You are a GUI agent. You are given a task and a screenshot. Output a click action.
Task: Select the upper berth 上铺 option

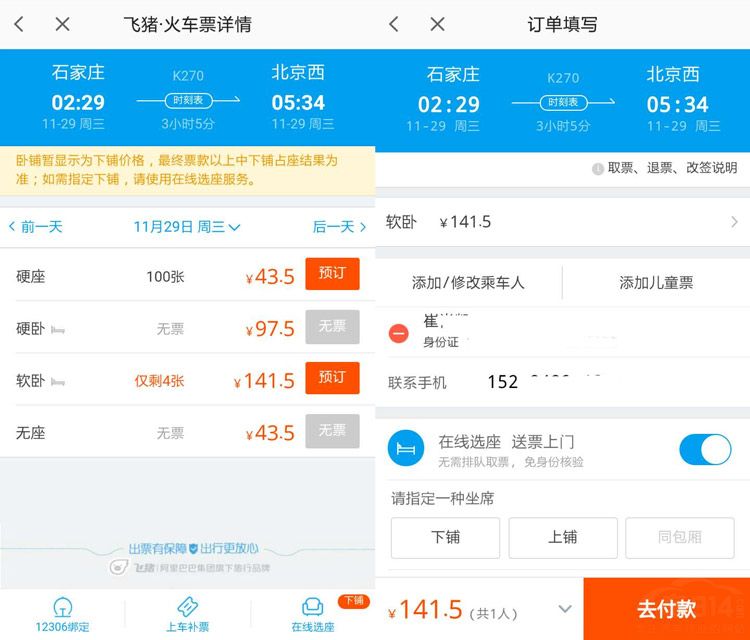(562, 537)
